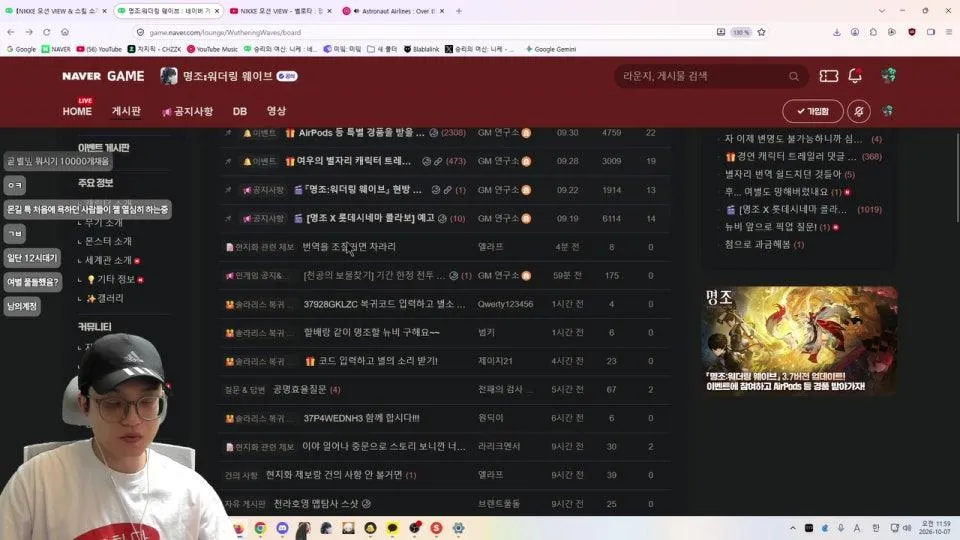Switch to the 공지사항 tab
This screenshot has width=960, height=540.
(188, 111)
